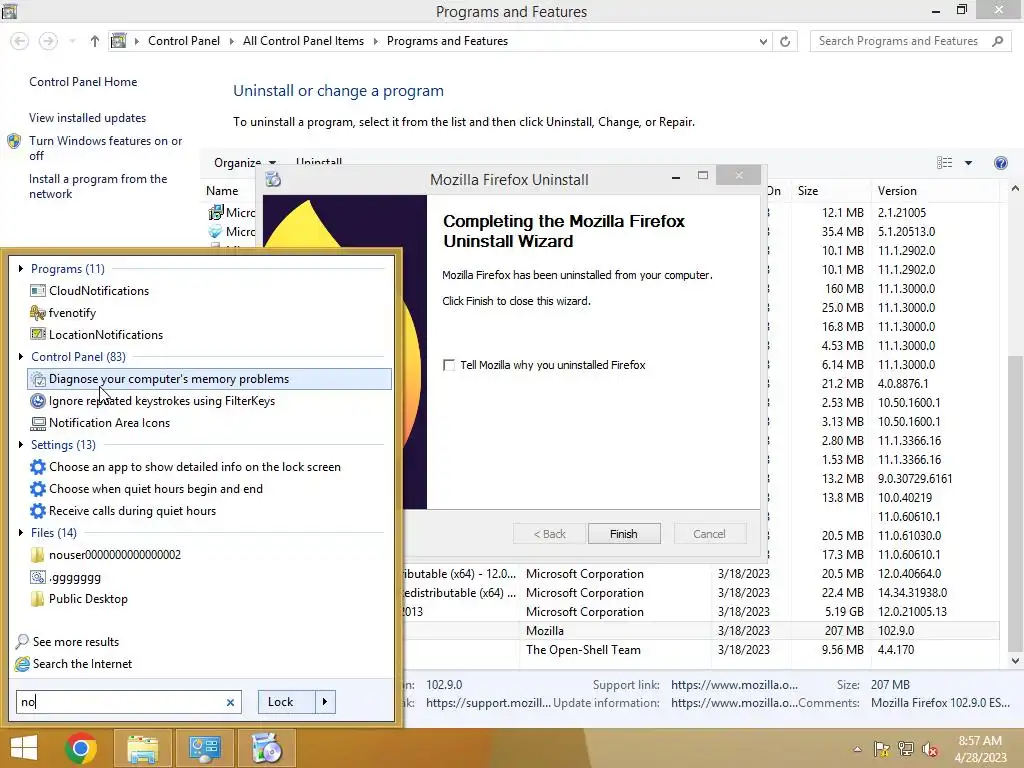Viewport: 1024px width, 768px height.
Task: Collapse the Files (14) group
Action: [x=21, y=532]
